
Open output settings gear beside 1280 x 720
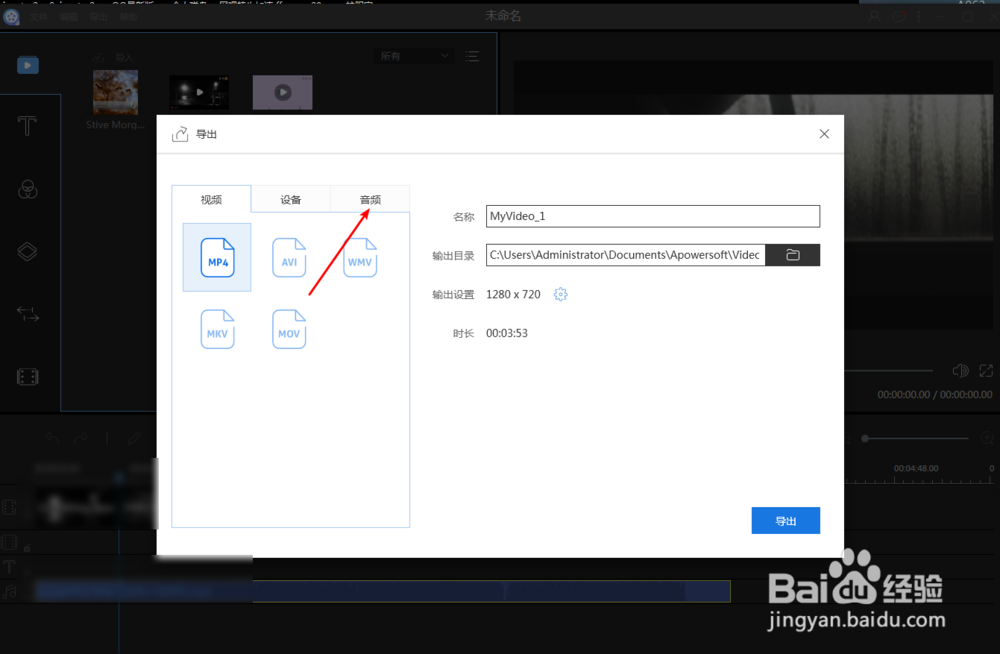tap(560, 294)
